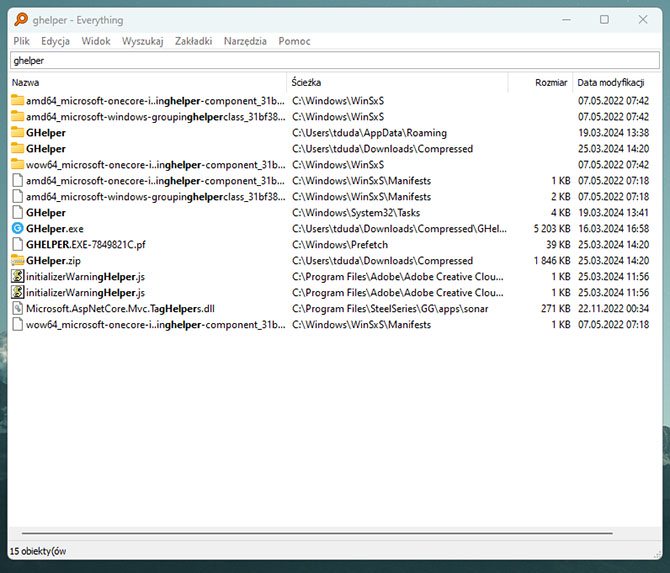Click path C:\Windows\System32\Tasks
The width and height of the screenshot is (670, 573).
coord(356,212)
